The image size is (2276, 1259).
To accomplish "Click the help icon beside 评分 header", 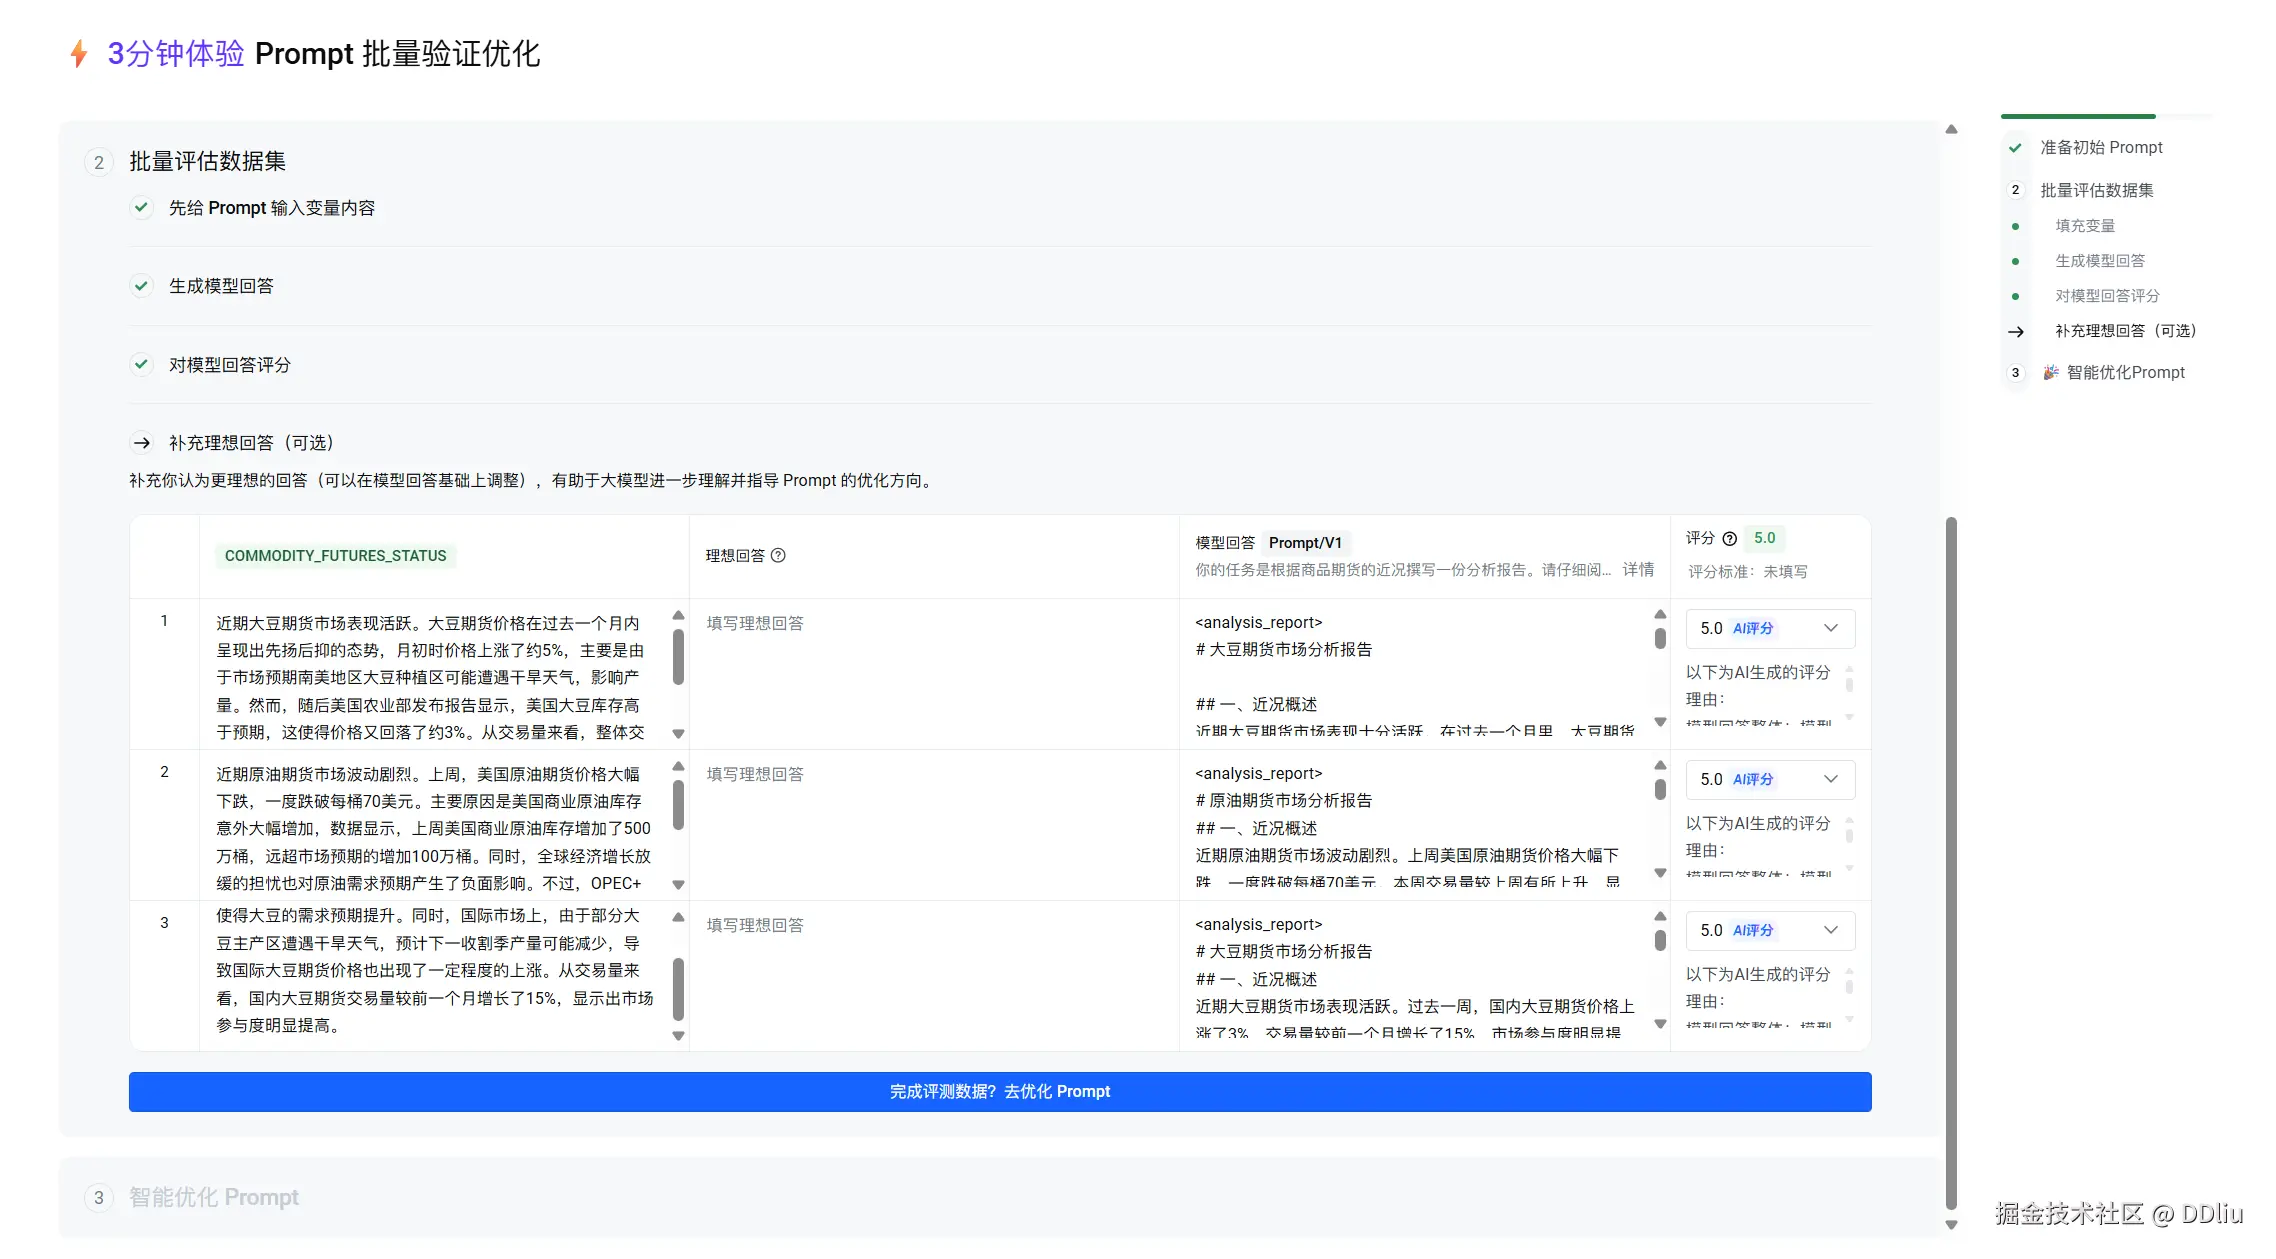I will coord(1729,539).
